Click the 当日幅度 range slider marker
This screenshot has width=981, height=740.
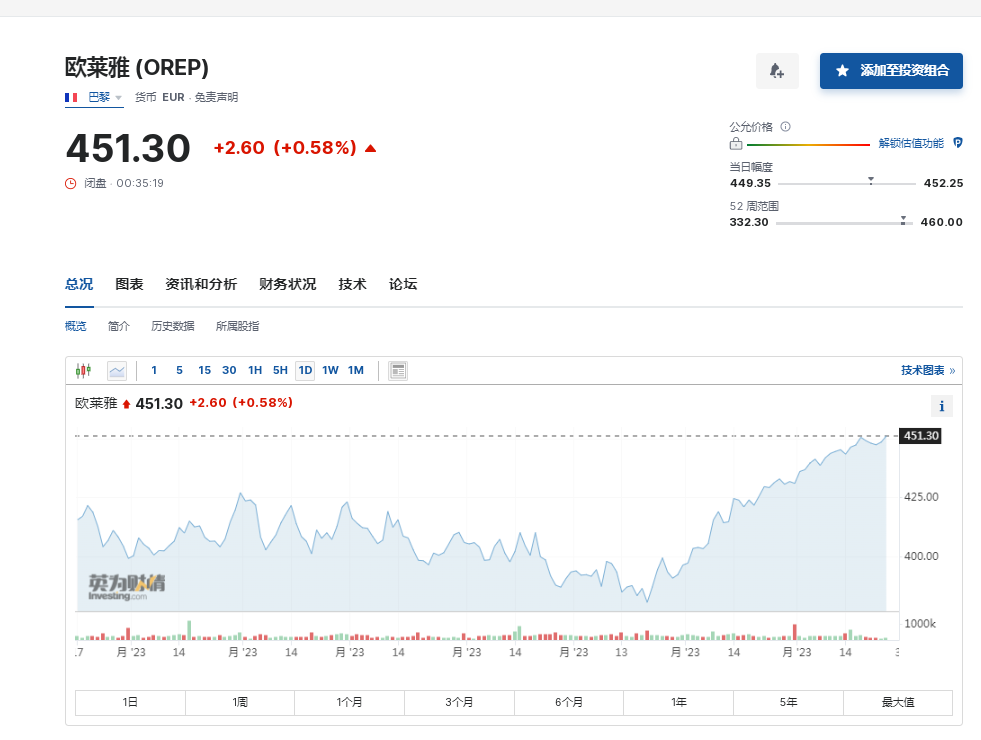(x=871, y=181)
